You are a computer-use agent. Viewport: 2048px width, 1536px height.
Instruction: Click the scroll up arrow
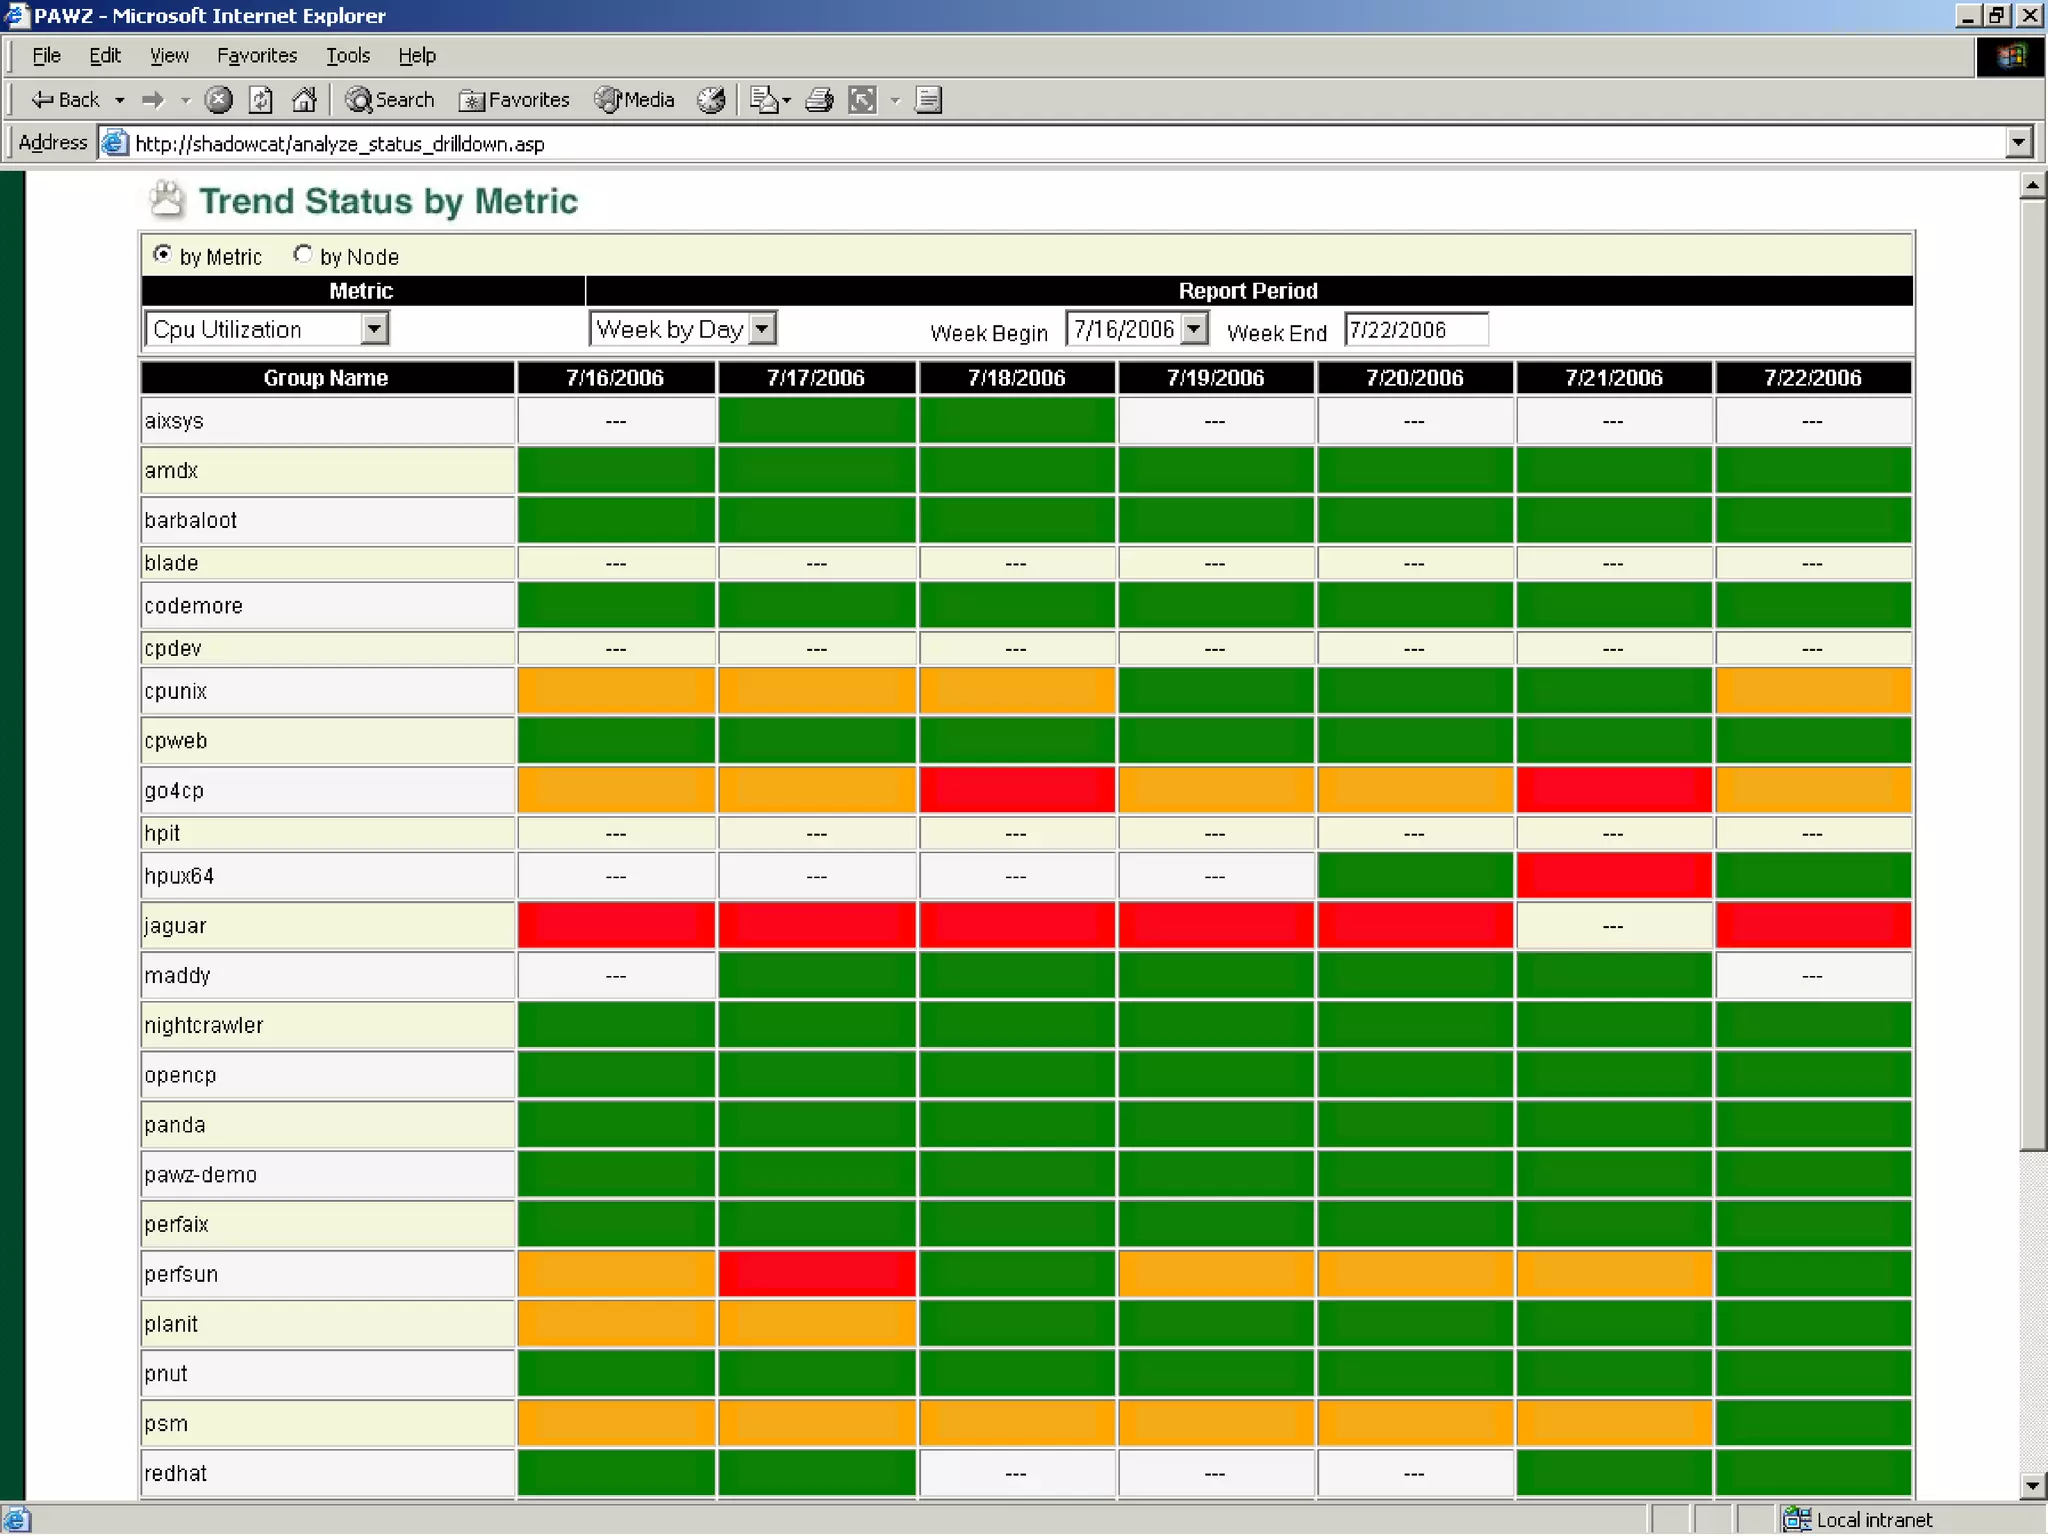tap(2032, 186)
